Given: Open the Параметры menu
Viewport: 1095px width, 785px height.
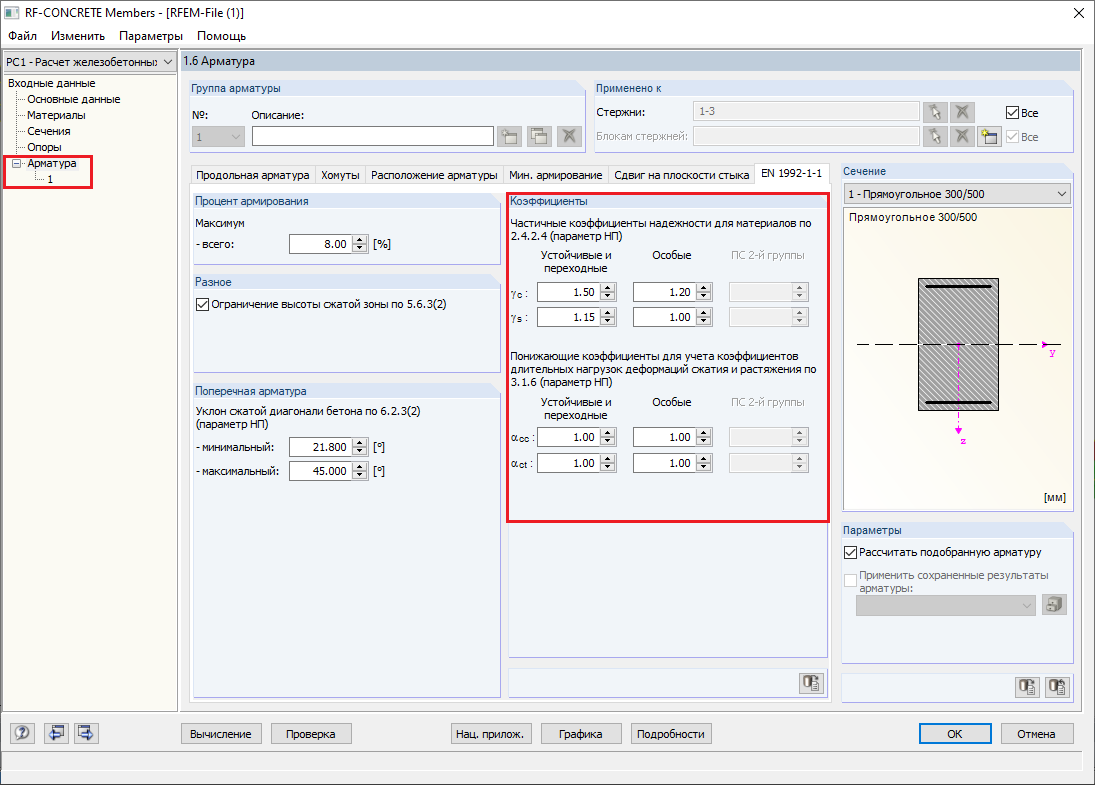Looking at the screenshot, I should [x=151, y=36].
